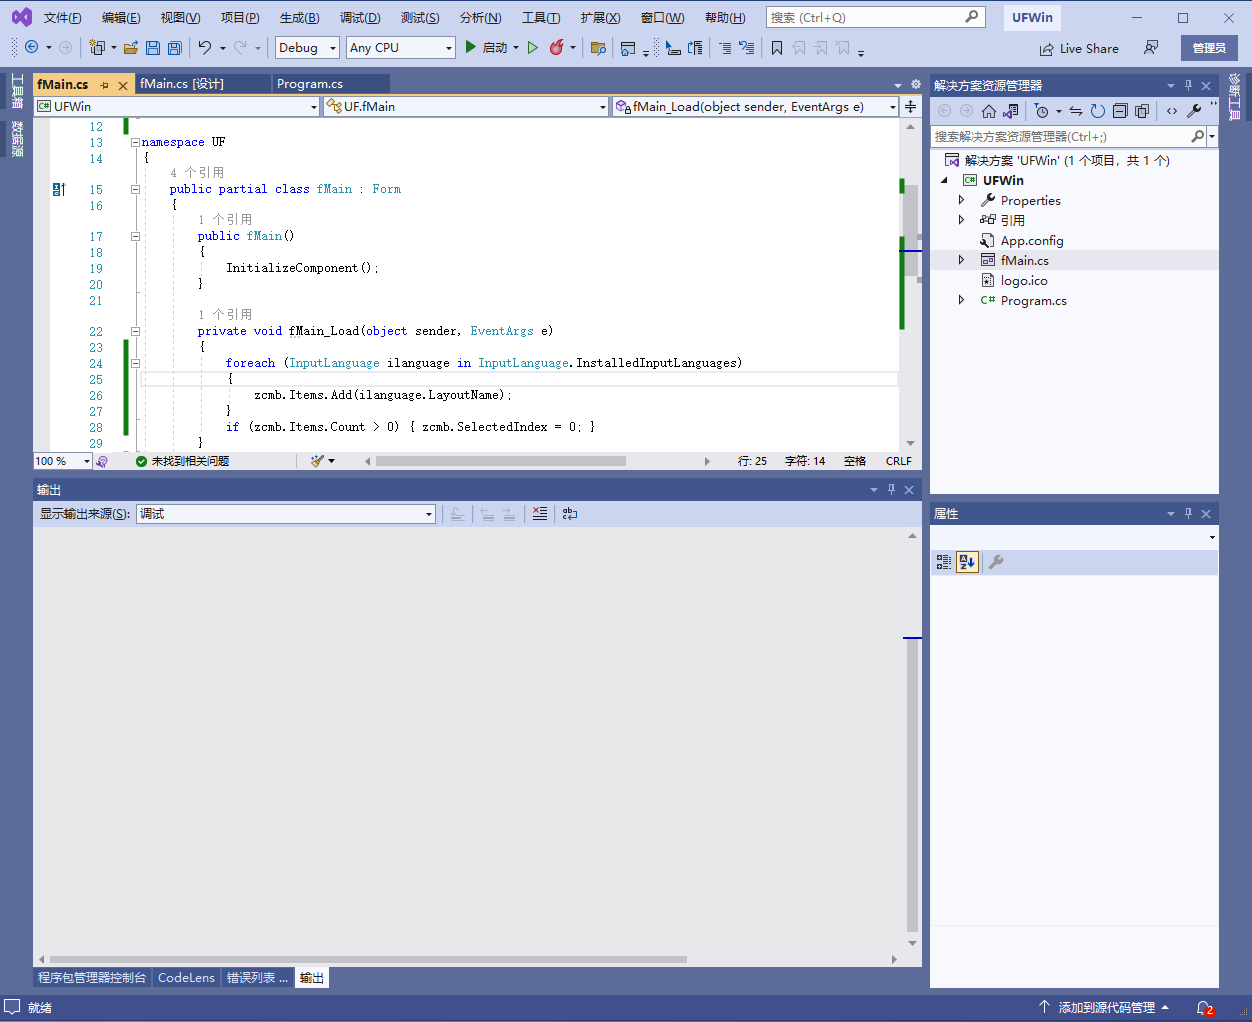Toggle auto-hide pin of Solution Explorer

pos(1188,85)
